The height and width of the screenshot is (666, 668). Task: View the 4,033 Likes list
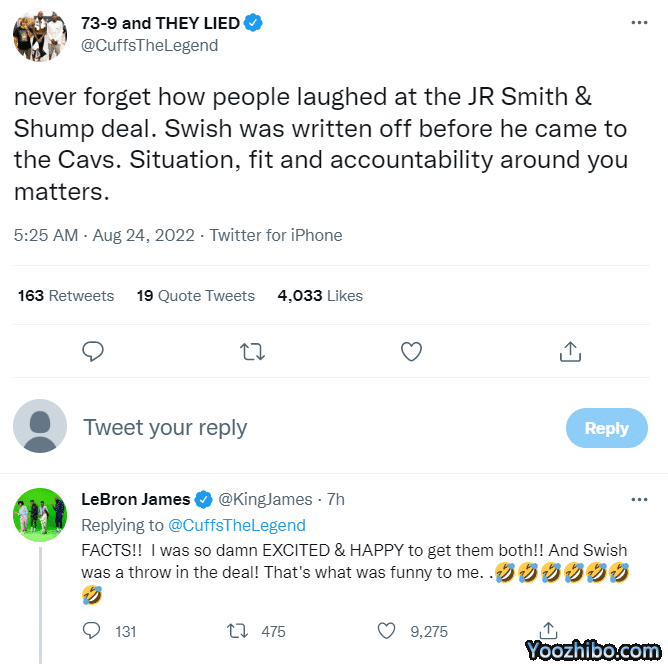pyautogui.click(x=320, y=296)
